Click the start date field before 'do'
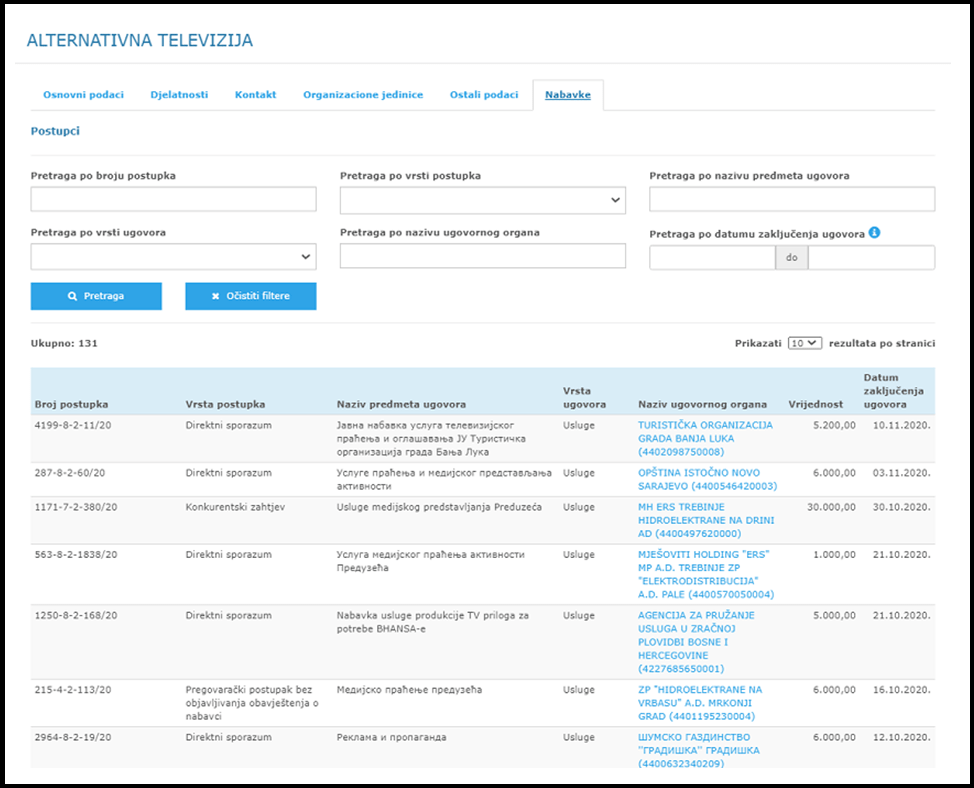The image size is (974, 788). click(712, 258)
